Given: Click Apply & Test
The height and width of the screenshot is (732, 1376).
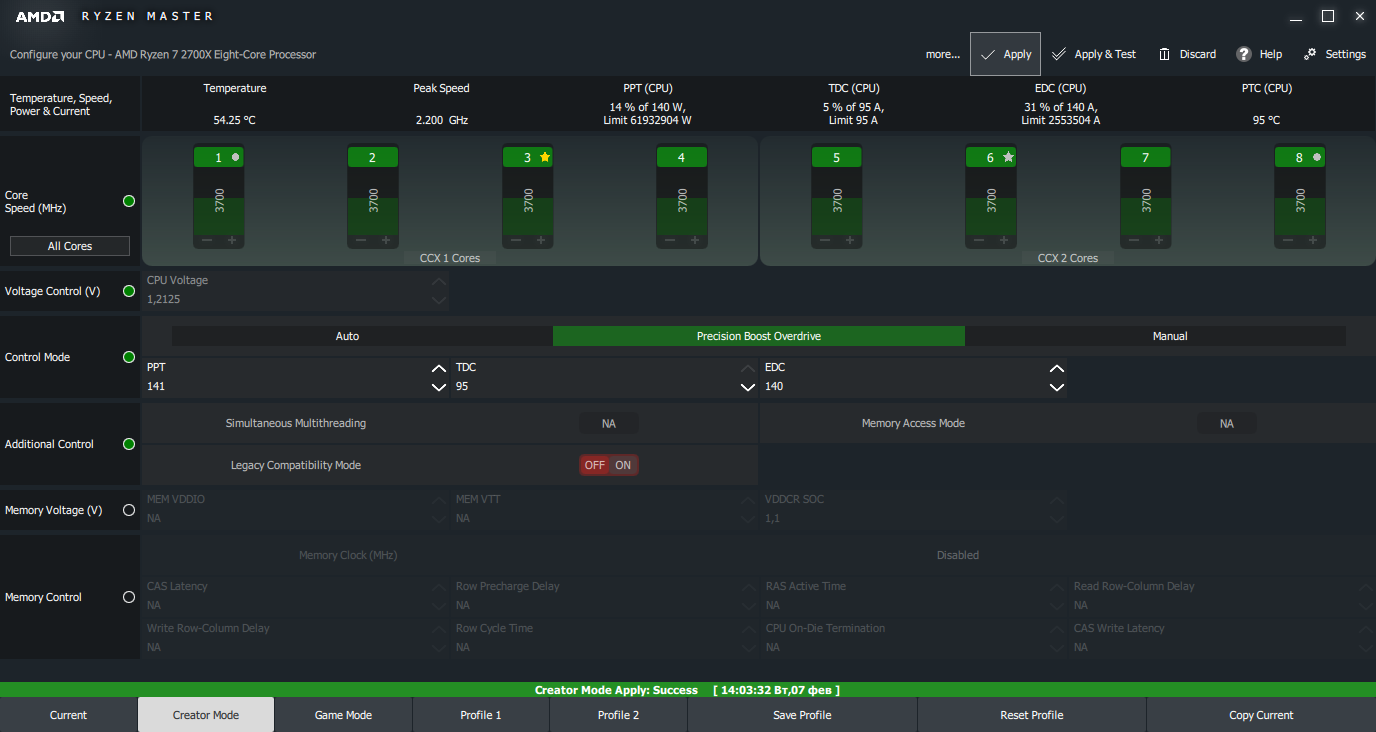Looking at the screenshot, I should [1093, 54].
